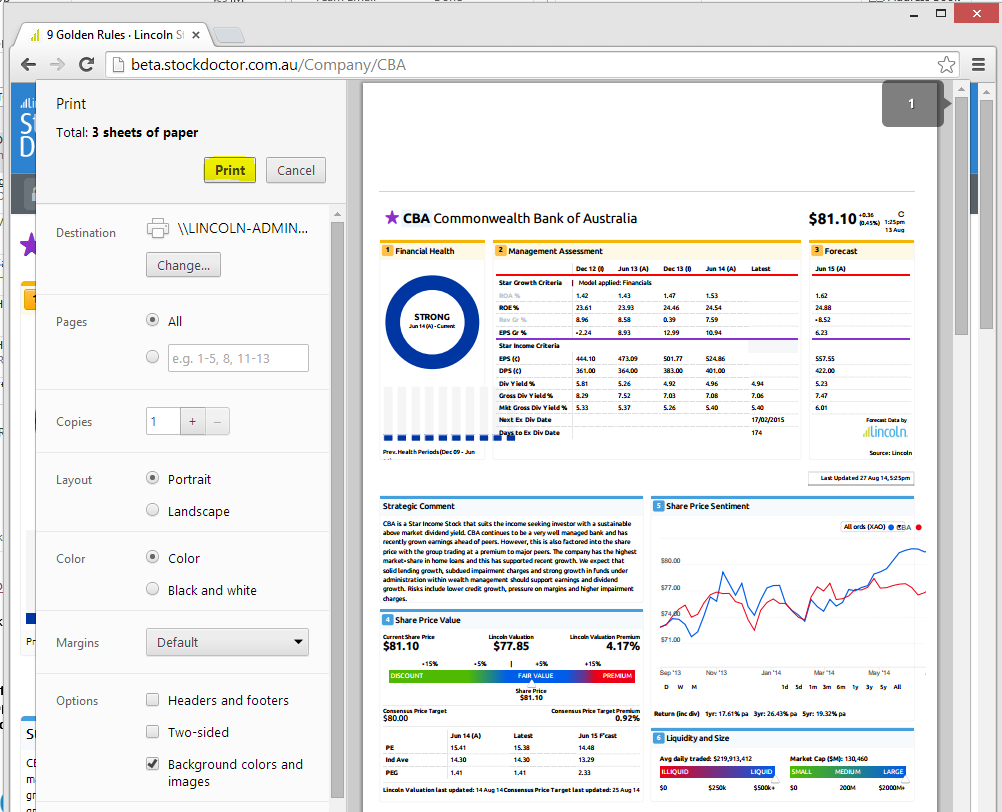Click the printer destination icon

tap(158, 228)
